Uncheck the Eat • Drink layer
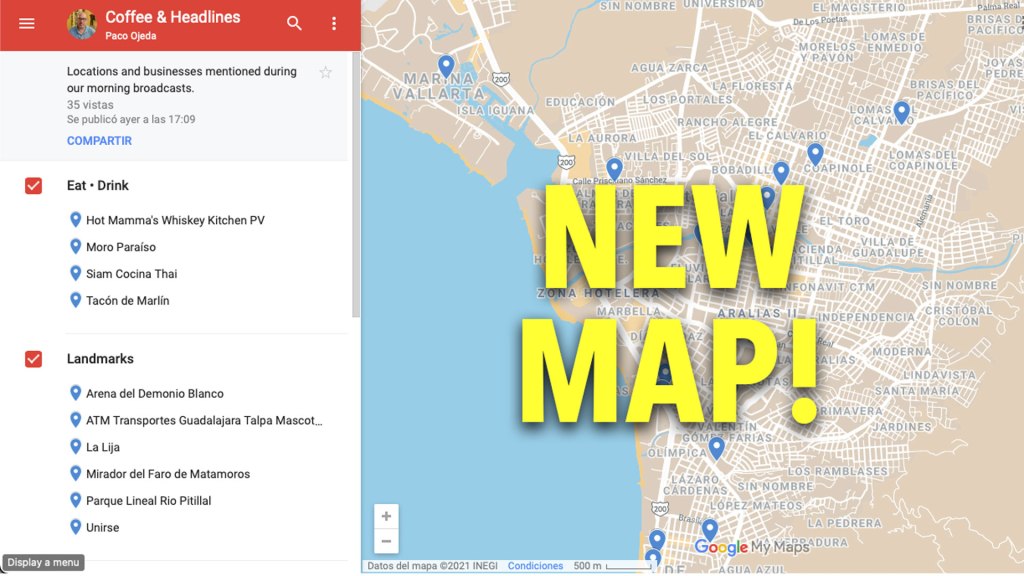The height and width of the screenshot is (576, 1024). coord(33,186)
